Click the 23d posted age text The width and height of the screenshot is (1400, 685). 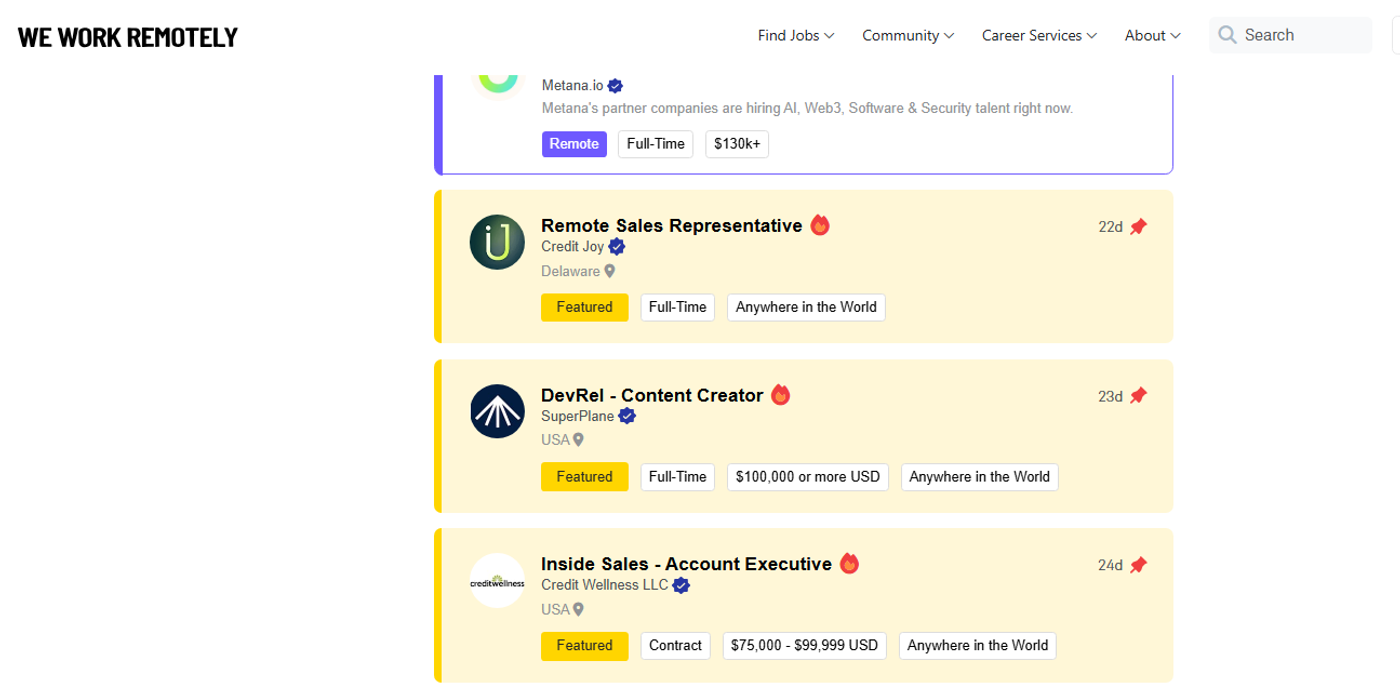(1110, 396)
